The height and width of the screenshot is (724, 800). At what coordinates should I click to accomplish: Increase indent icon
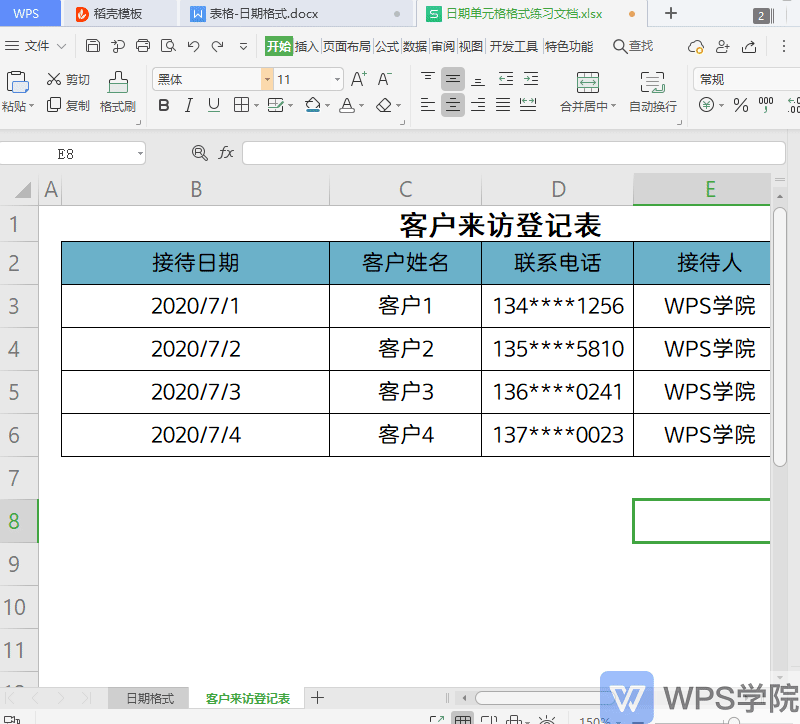(531, 79)
